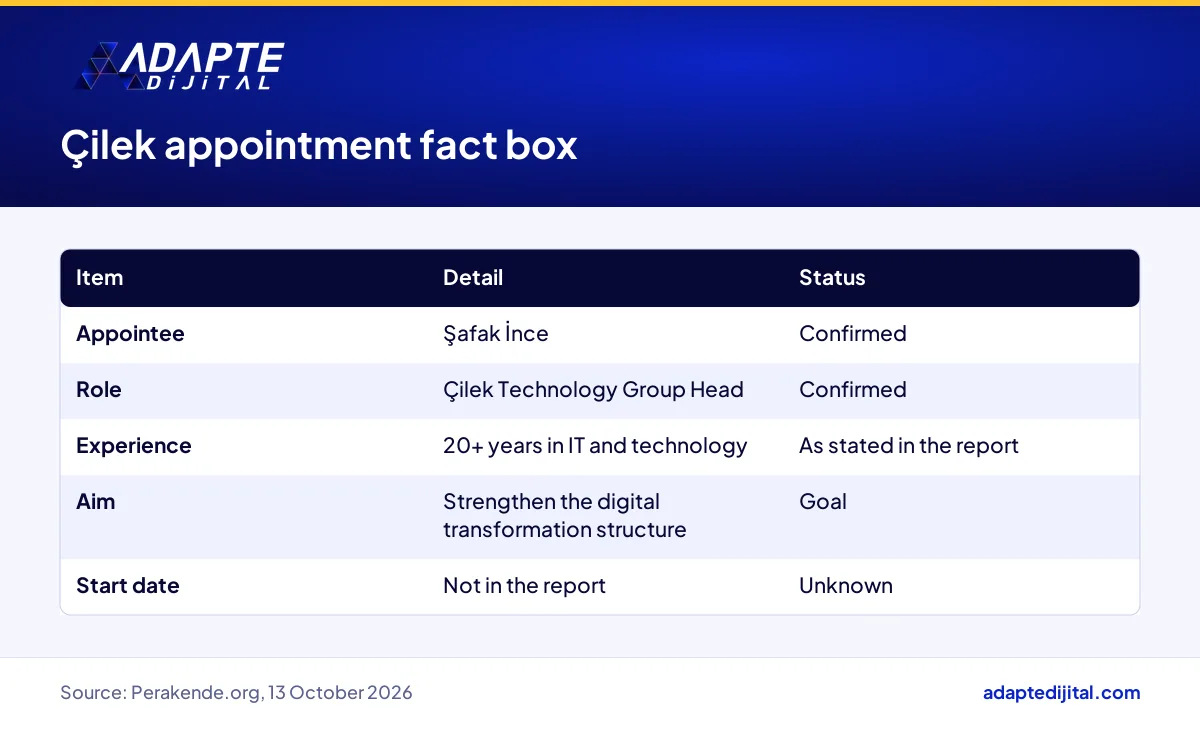This screenshot has width=1200, height=743.
Task: Click 'Çilek Technology Group Head' cell
Action: click(593, 390)
